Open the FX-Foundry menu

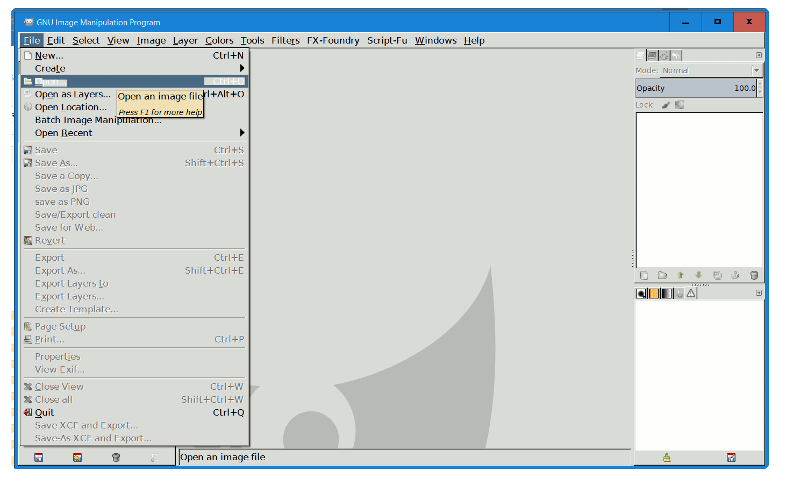pos(333,40)
